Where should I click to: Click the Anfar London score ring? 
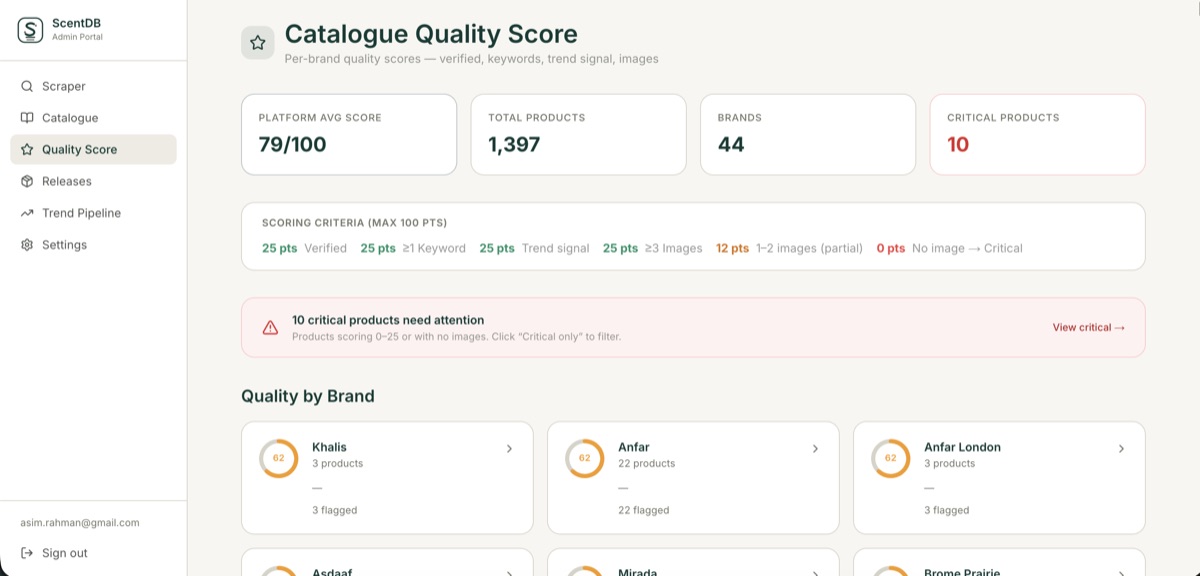click(891, 458)
